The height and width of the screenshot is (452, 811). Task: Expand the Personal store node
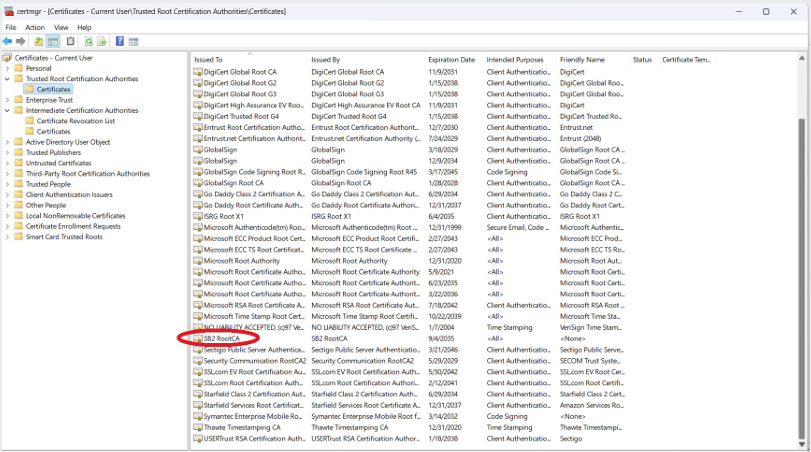click(7, 68)
